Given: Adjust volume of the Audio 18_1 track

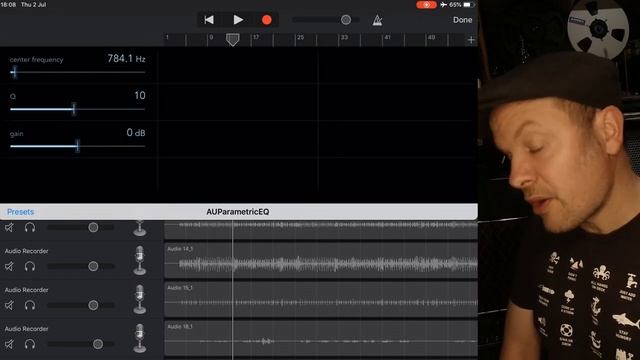Looking at the screenshot, I should pos(98,344).
